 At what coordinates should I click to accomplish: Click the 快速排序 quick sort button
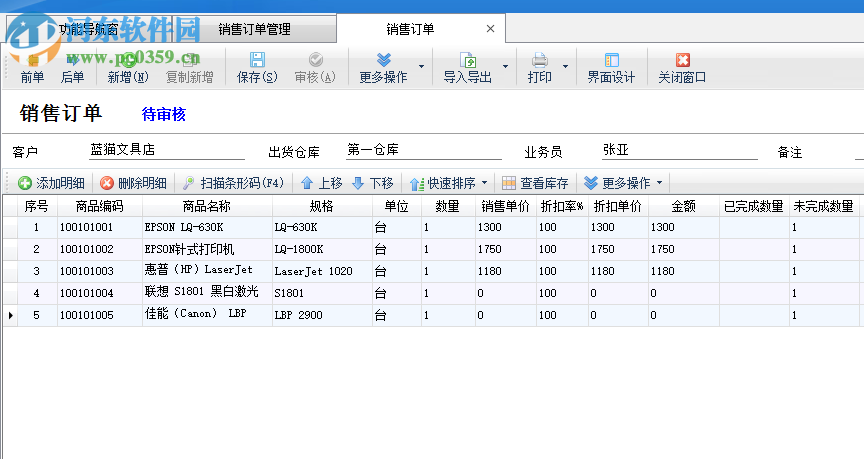point(443,183)
